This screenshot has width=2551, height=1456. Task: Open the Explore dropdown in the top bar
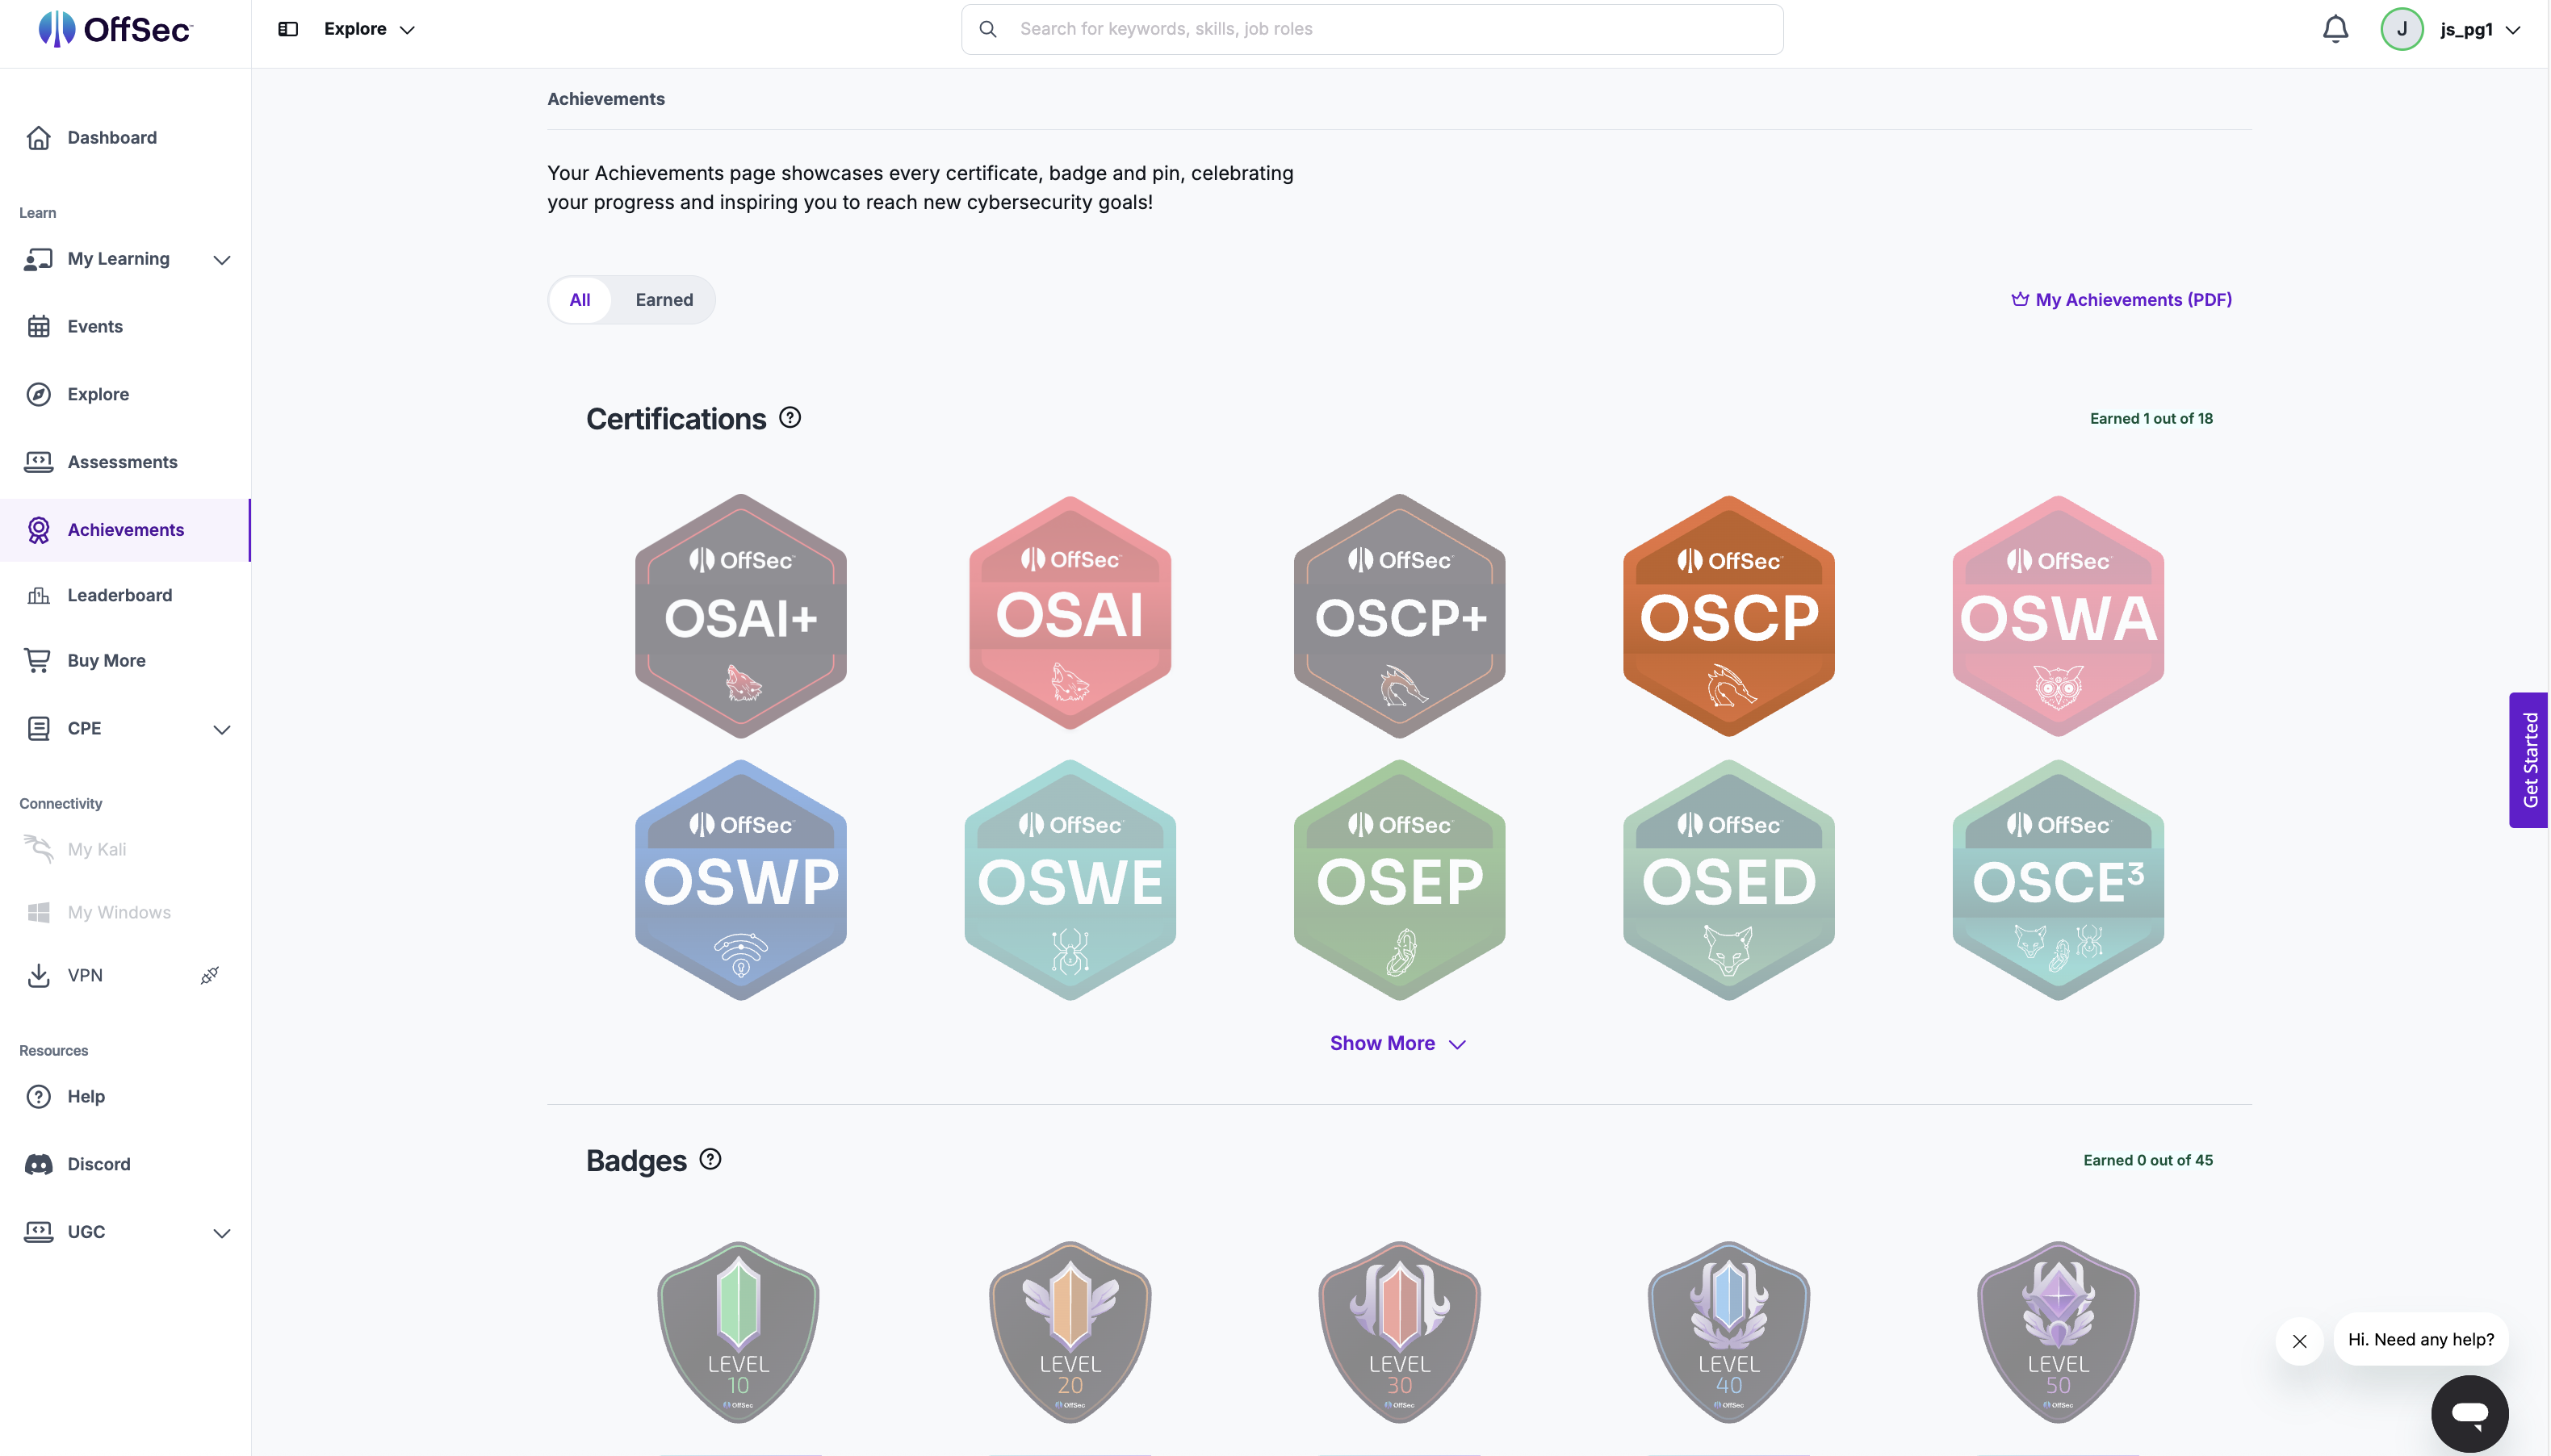368,29
